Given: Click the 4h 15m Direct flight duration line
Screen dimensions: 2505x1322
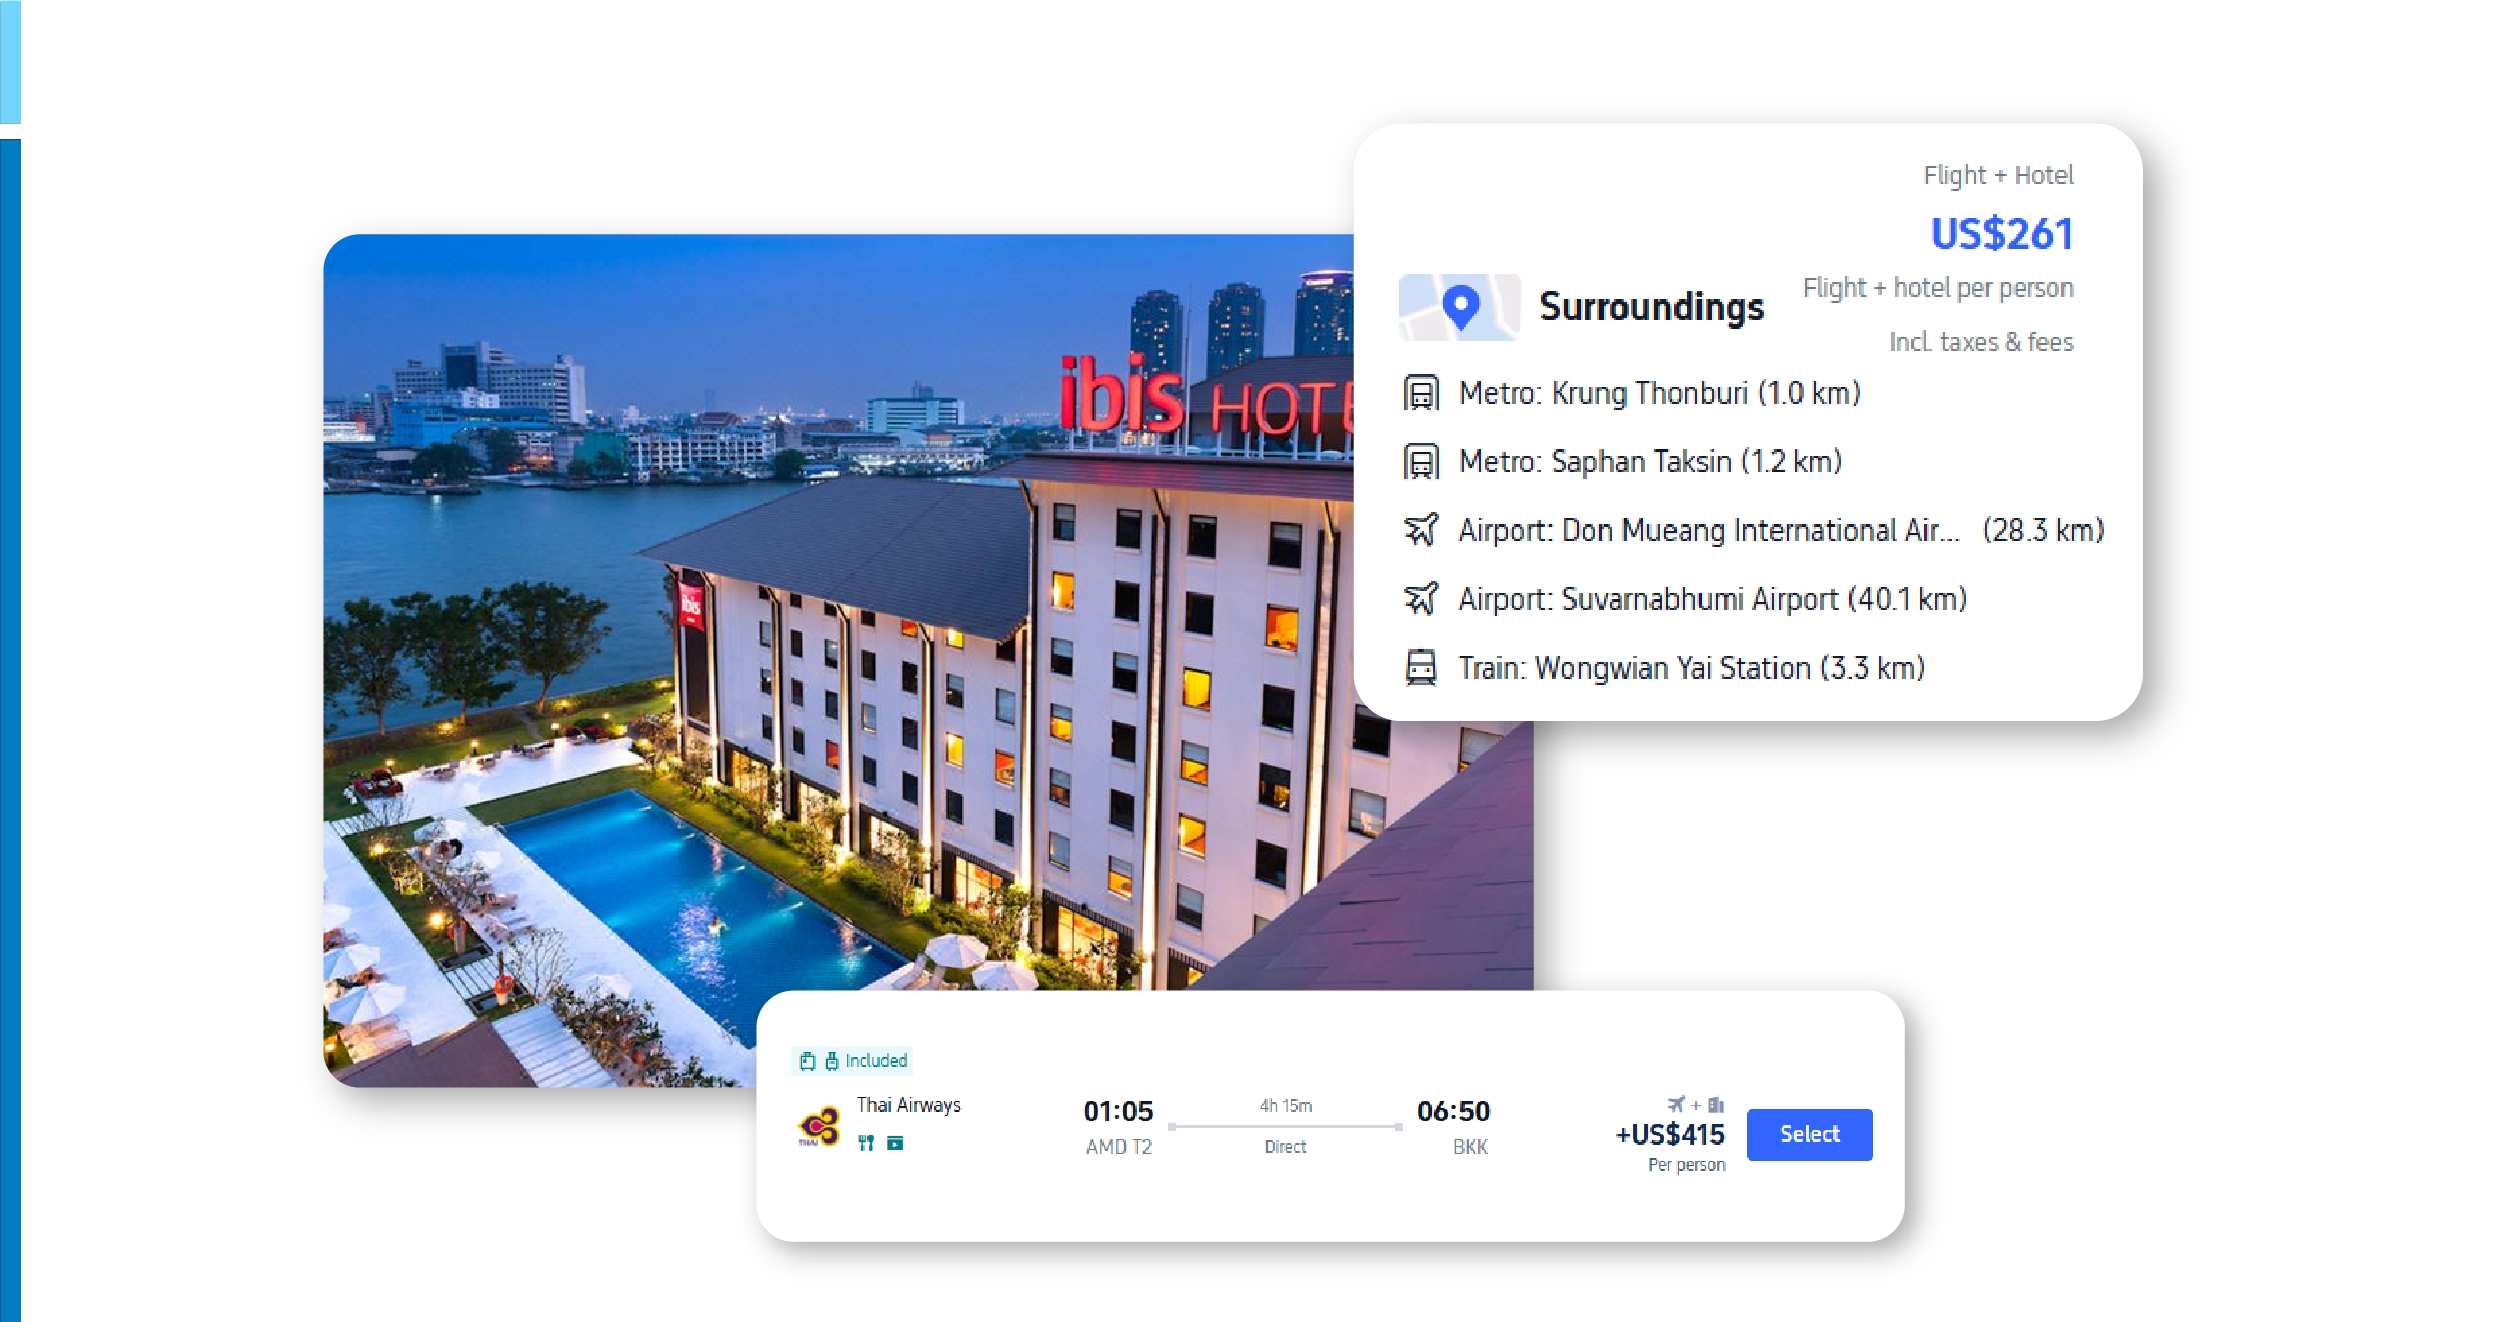Looking at the screenshot, I should pyautogui.click(x=1285, y=1126).
